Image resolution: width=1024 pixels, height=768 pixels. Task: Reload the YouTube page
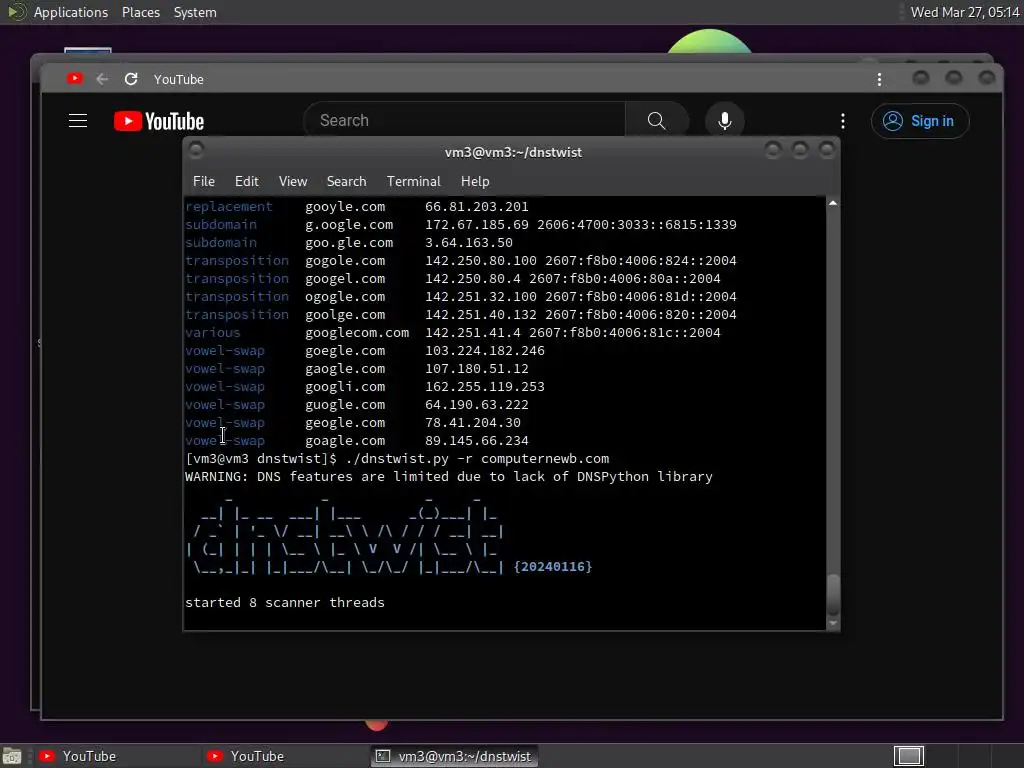click(131, 79)
